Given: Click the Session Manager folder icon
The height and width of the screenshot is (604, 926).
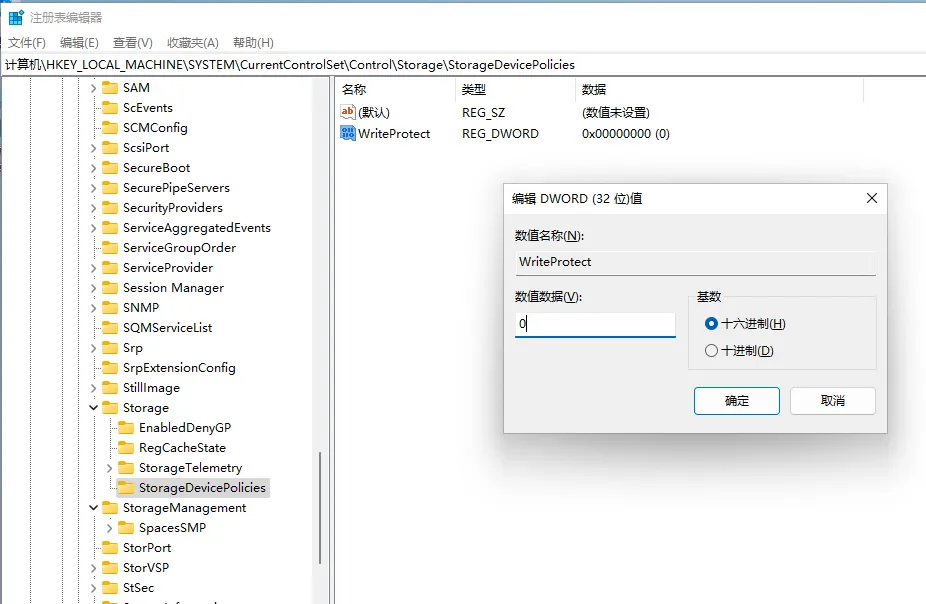Looking at the screenshot, I should (x=110, y=287).
